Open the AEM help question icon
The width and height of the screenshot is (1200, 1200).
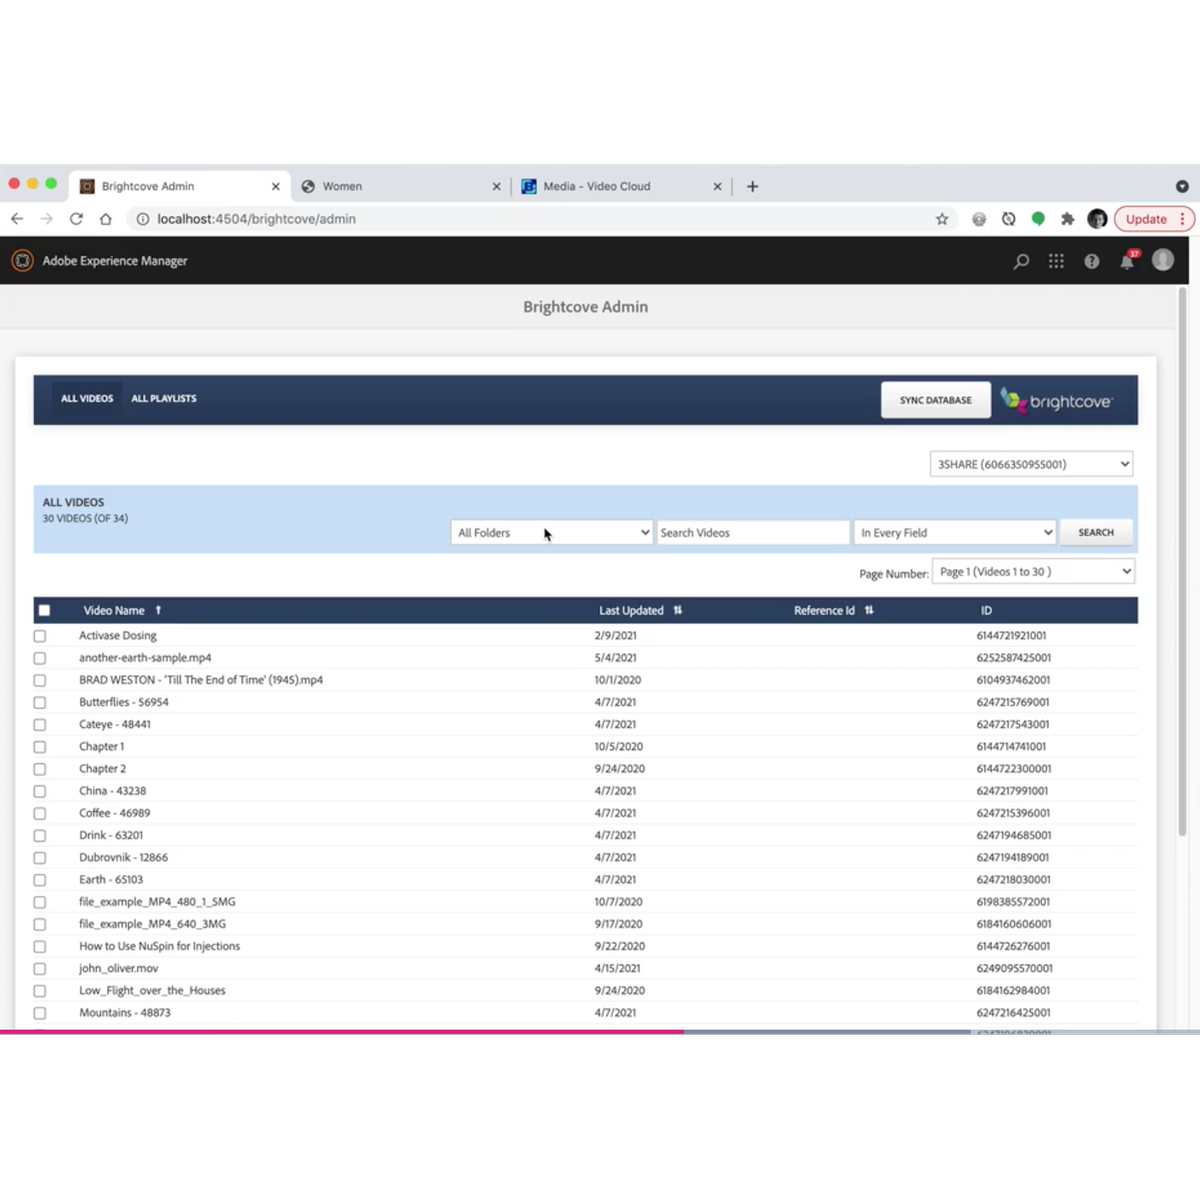coord(1091,261)
